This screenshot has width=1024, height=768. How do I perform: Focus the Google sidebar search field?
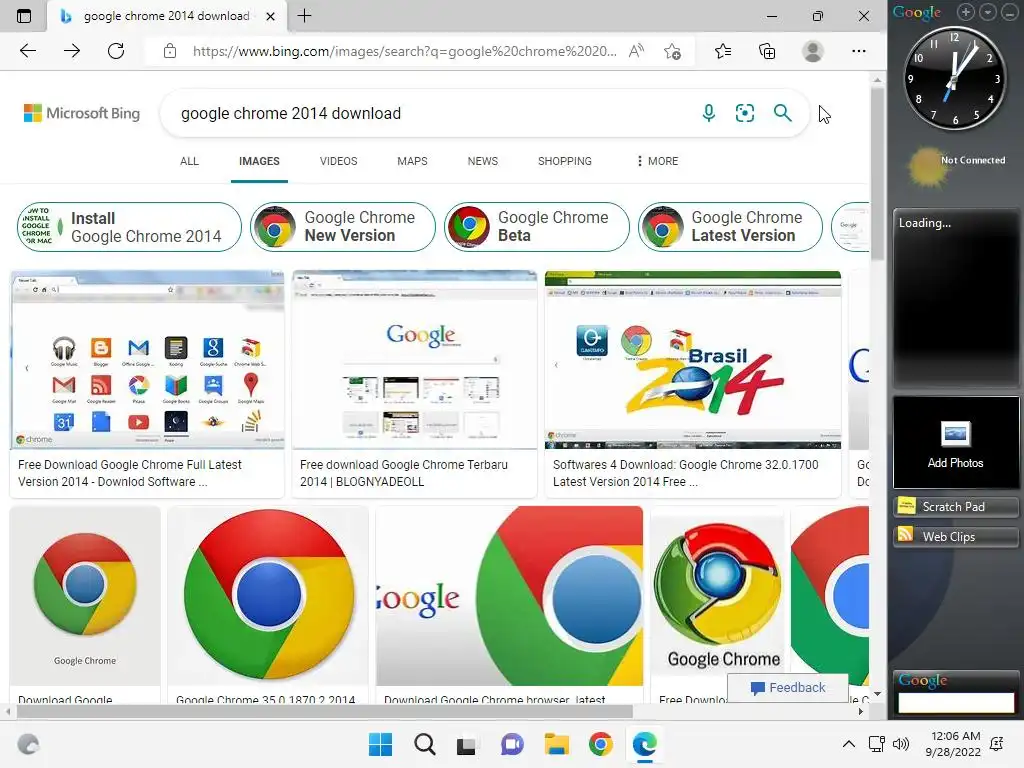pos(956,702)
